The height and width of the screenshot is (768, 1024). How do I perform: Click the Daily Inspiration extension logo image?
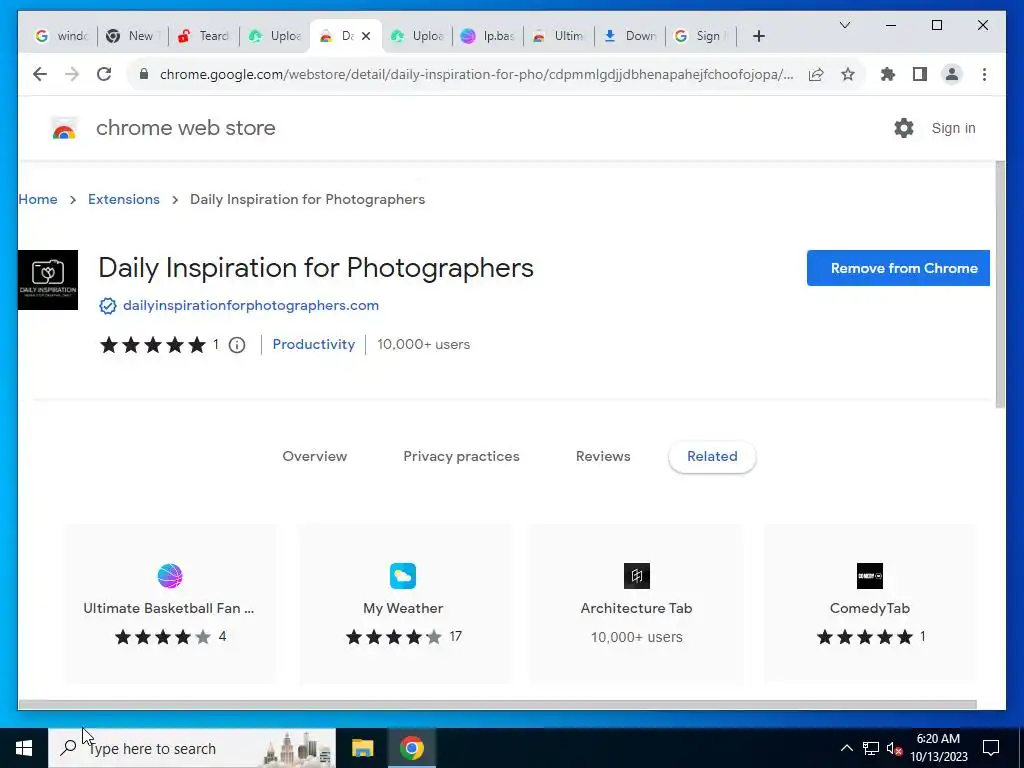48,280
